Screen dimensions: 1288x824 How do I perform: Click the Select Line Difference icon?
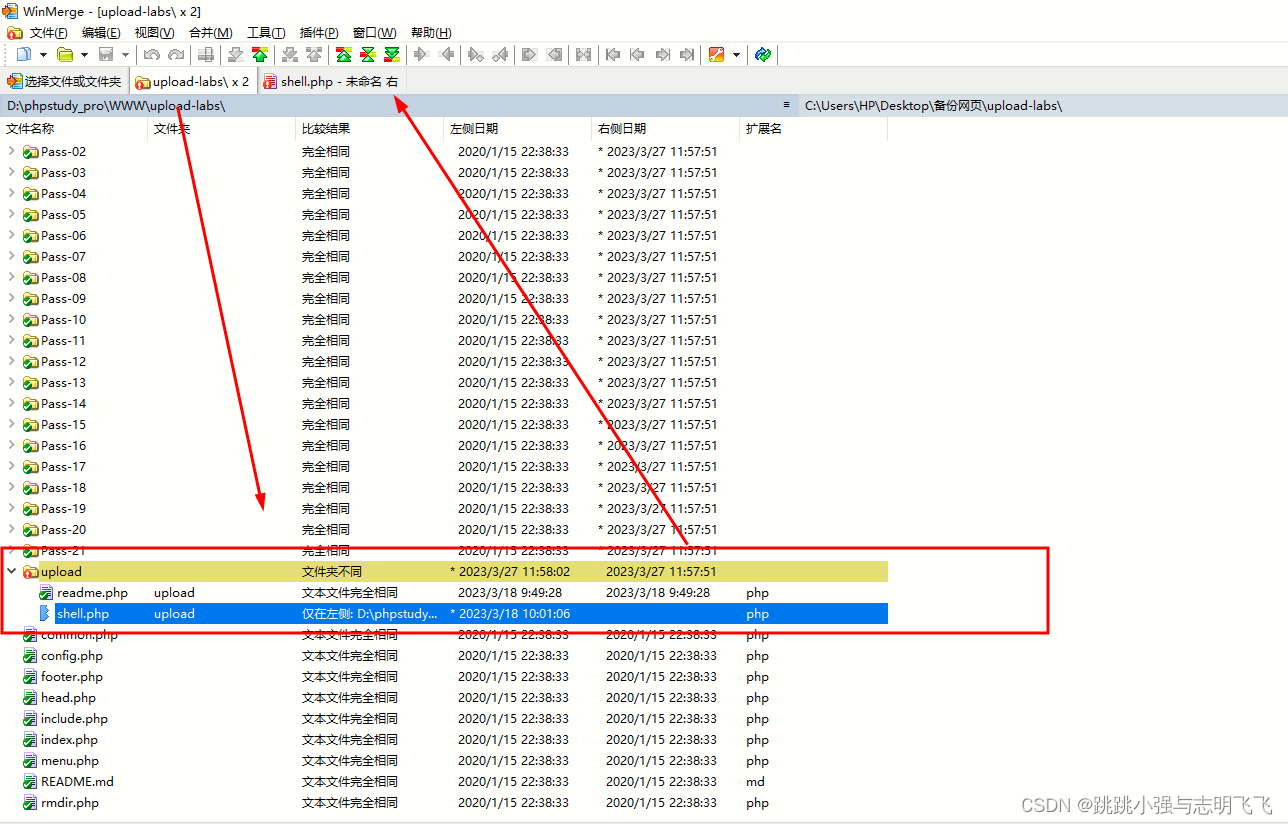click(205, 54)
